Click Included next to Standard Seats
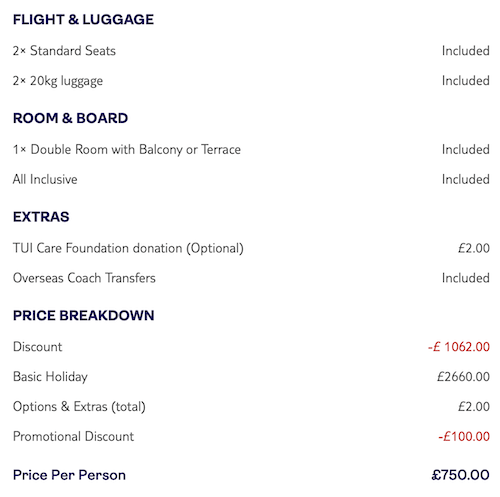Screen dimensions: 500x497 pyautogui.click(x=466, y=51)
